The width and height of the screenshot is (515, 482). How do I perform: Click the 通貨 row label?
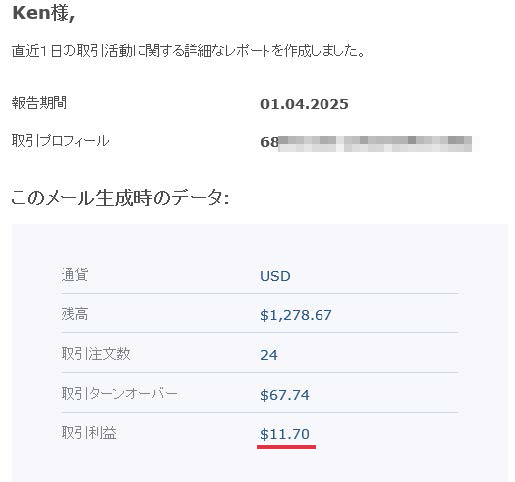(75, 275)
